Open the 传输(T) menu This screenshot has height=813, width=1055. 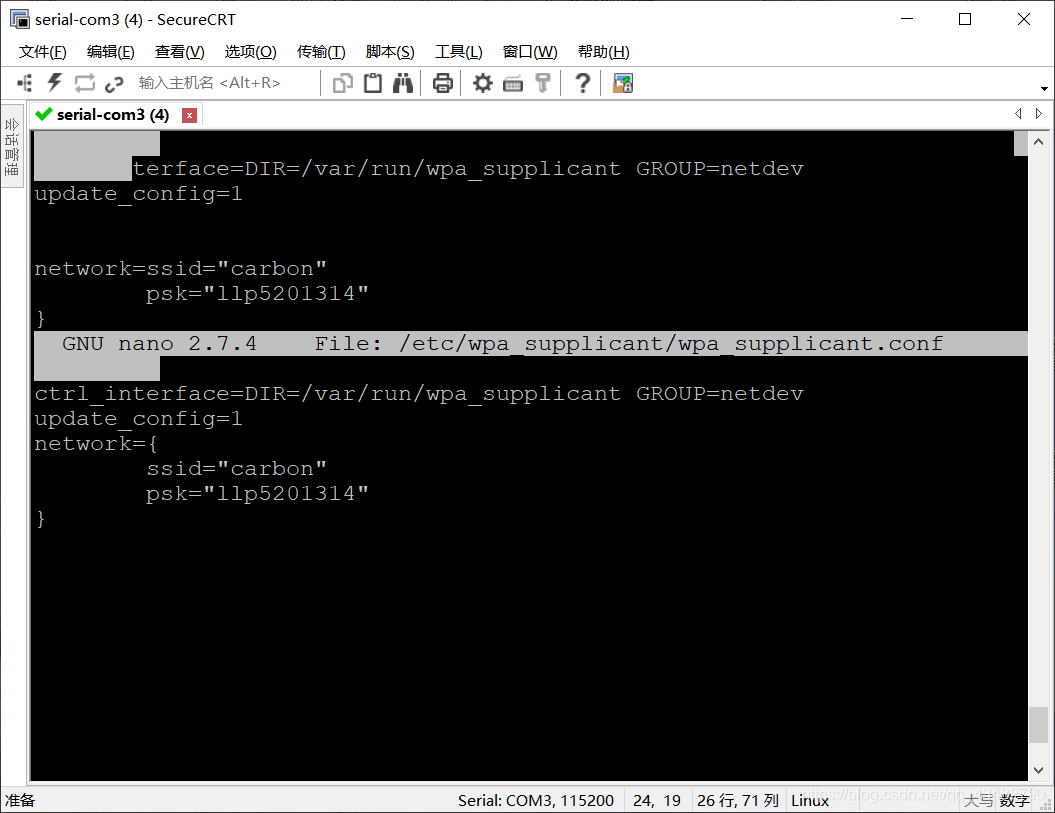(321, 52)
